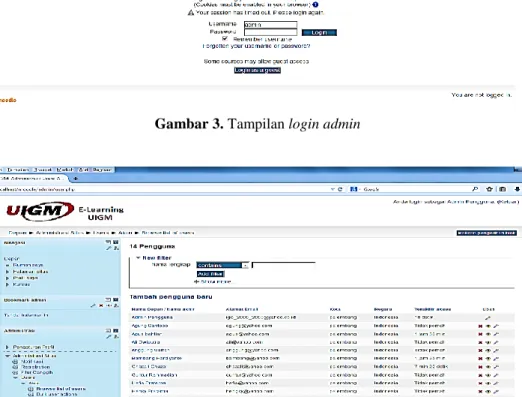
Task: Click the bookmark star icon
Action: [489, 189]
